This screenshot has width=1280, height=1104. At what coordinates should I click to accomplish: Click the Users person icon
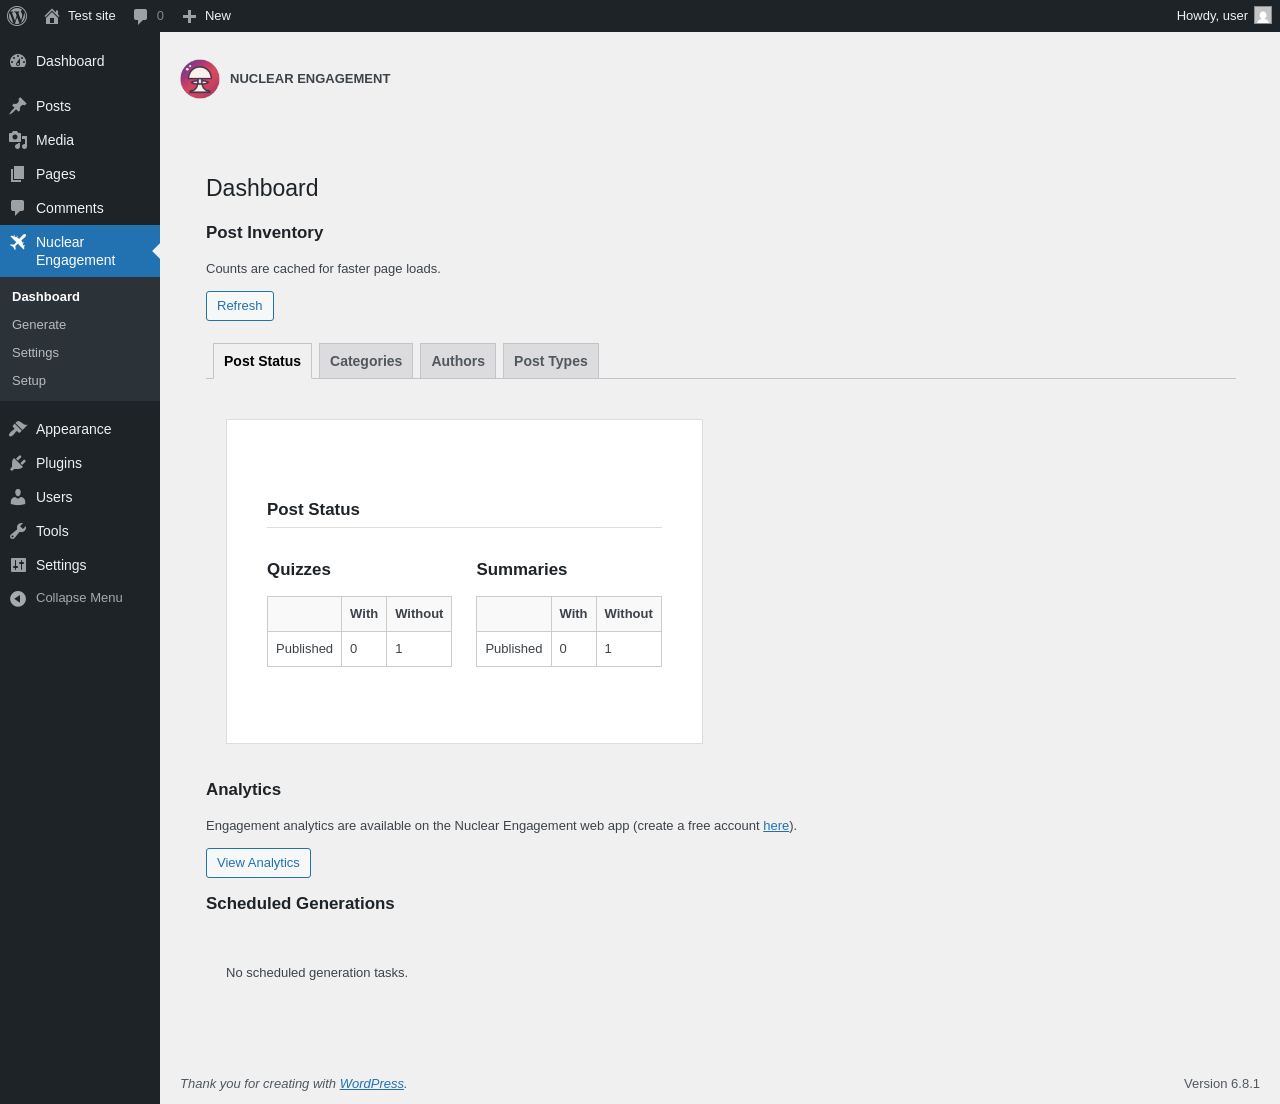pyautogui.click(x=18, y=497)
